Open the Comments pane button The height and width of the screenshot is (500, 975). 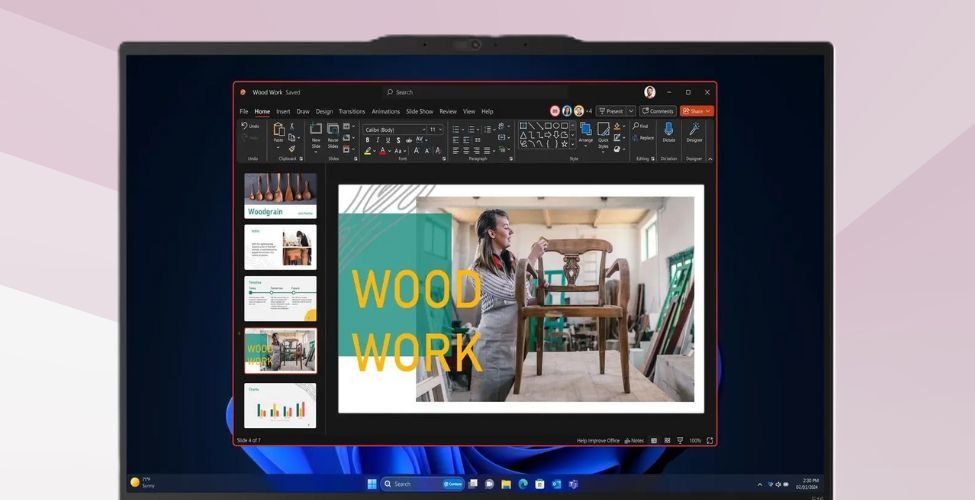(x=658, y=111)
